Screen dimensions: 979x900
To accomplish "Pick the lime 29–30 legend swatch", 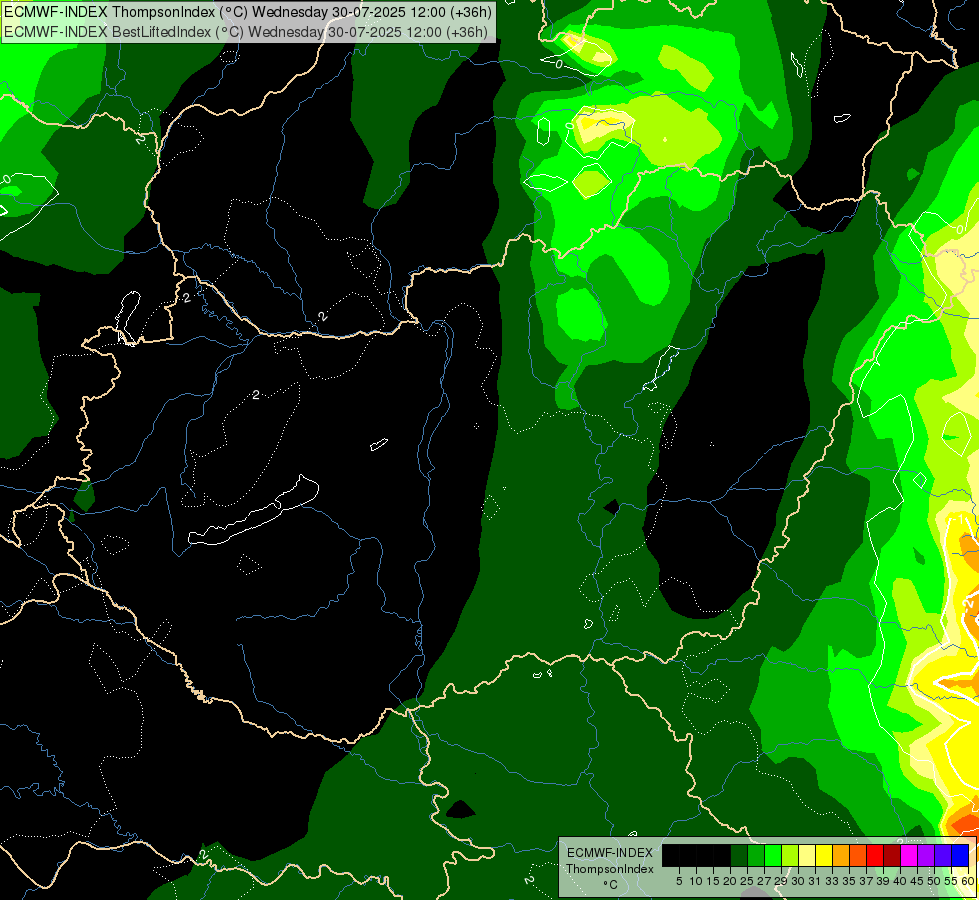I will pyautogui.click(x=790, y=855).
